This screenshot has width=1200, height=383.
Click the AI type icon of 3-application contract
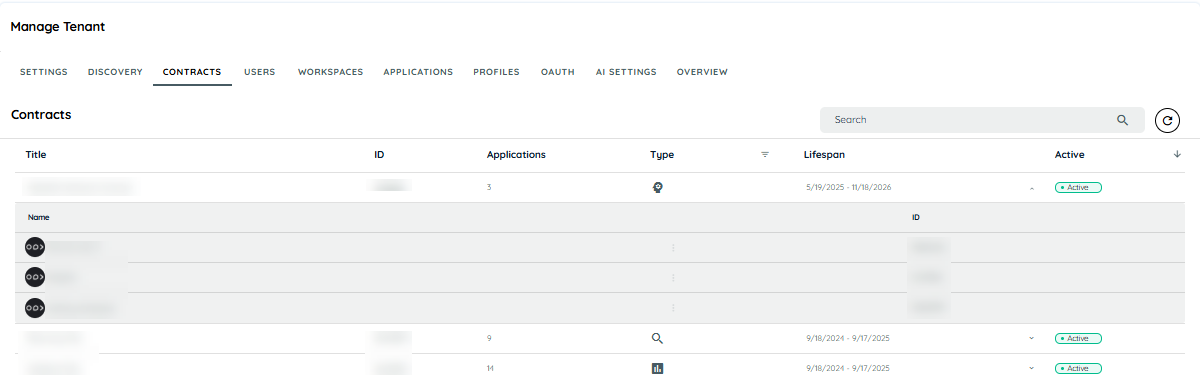tap(657, 187)
